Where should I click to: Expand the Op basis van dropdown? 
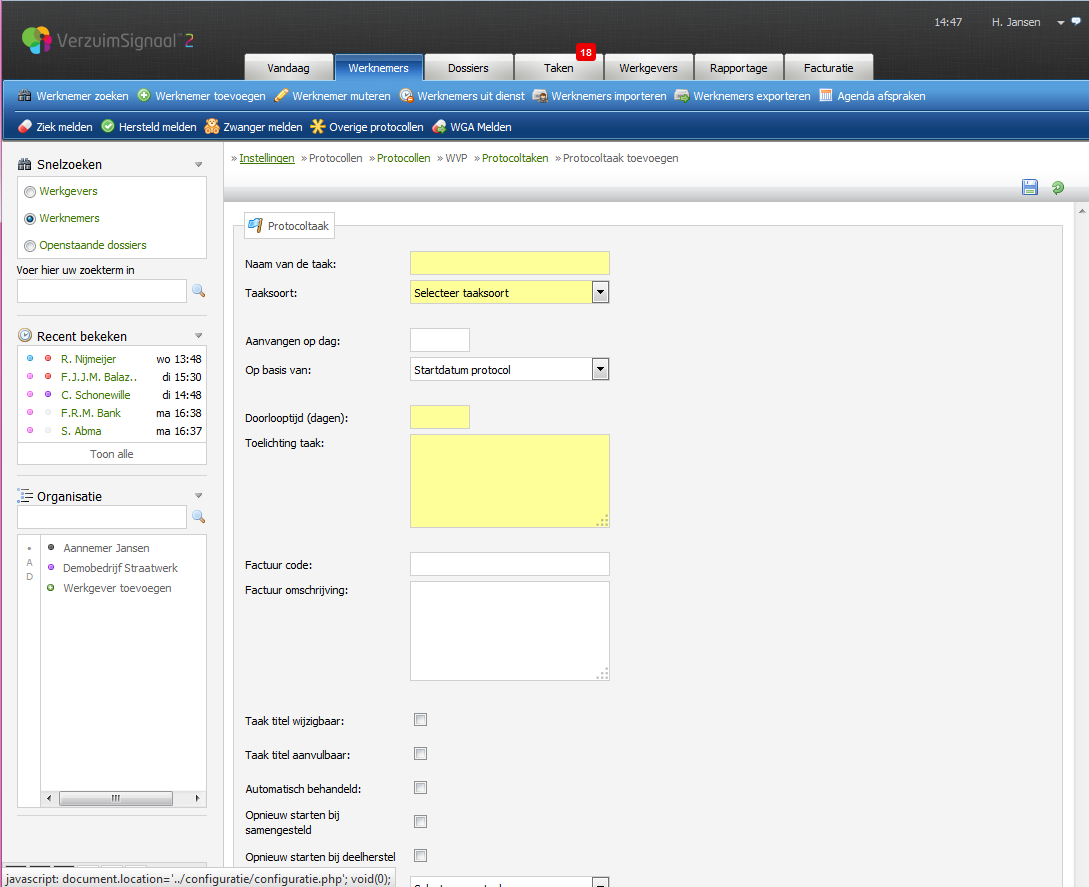(600, 370)
